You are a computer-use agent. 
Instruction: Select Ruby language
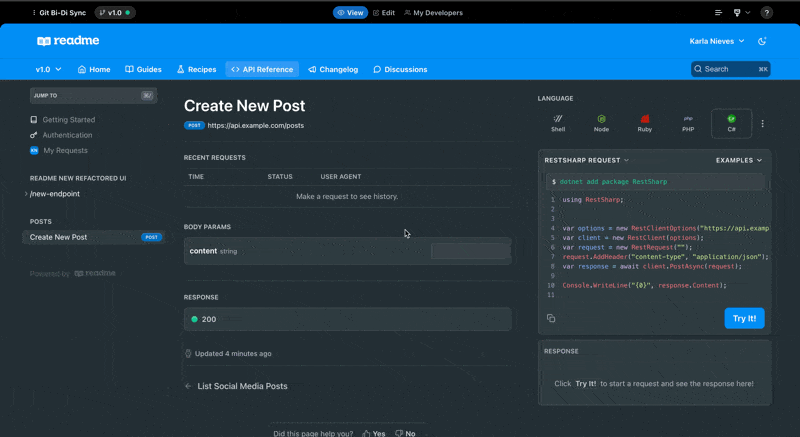(x=644, y=123)
